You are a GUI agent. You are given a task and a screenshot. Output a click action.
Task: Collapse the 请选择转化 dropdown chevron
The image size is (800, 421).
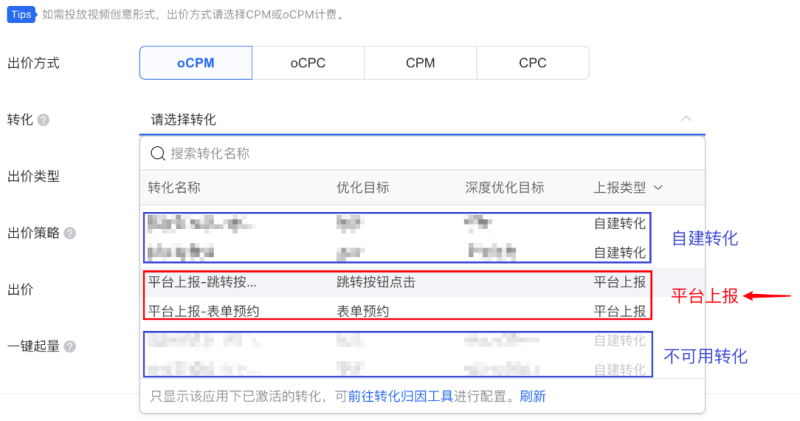686,119
